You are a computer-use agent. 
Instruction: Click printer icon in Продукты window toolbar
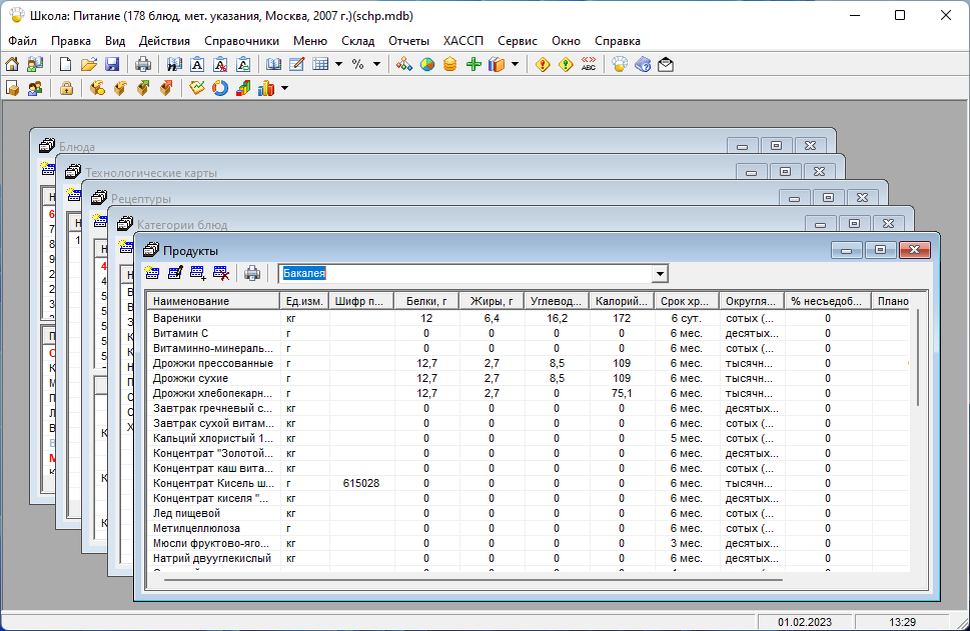coord(252,273)
